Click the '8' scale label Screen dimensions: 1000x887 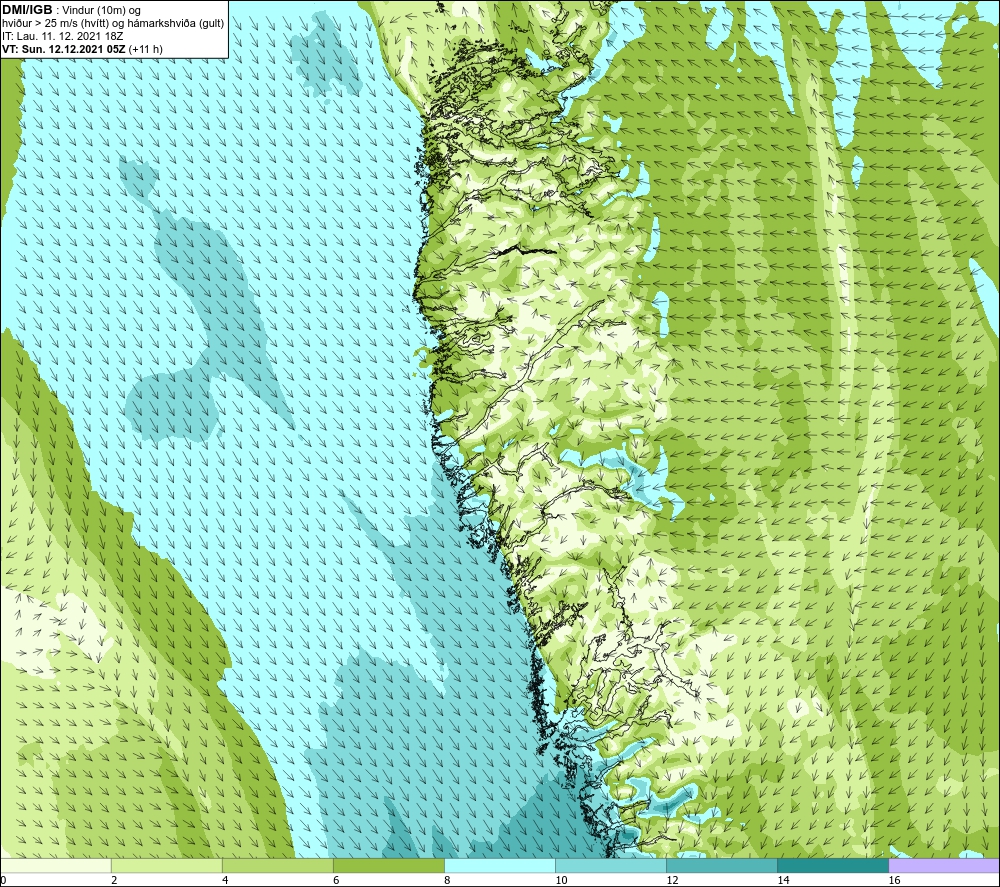pos(447,881)
